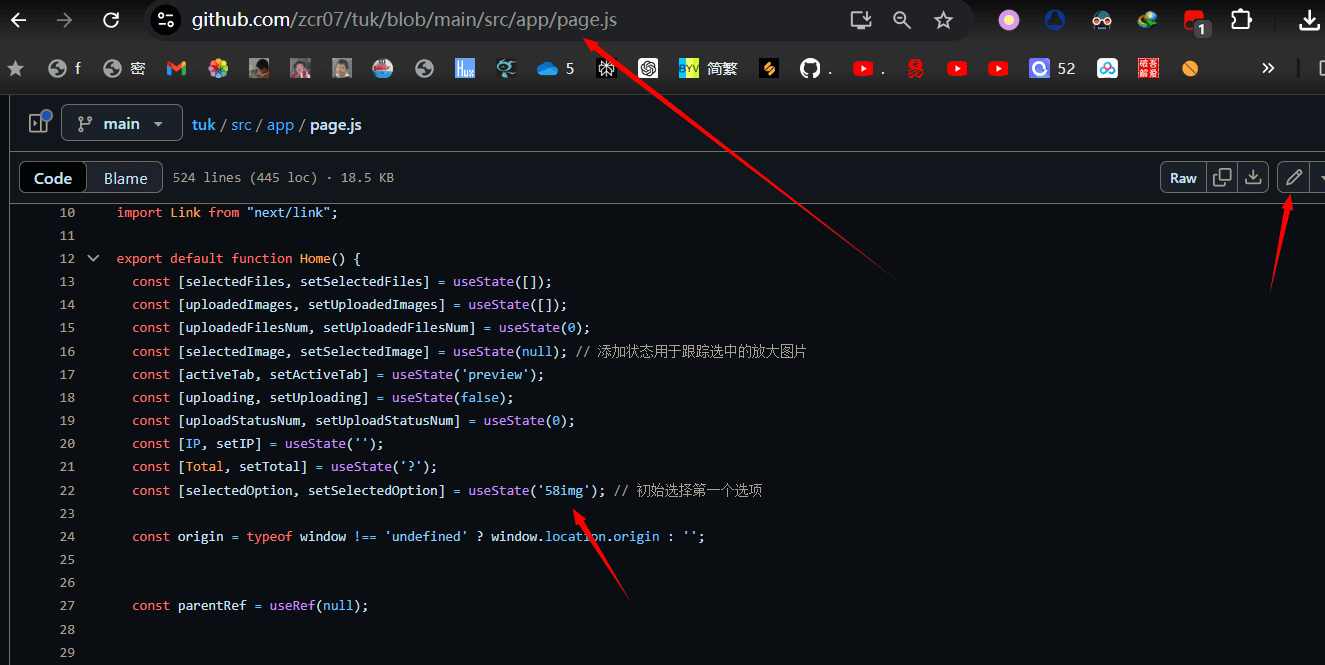Image resolution: width=1325 pixels, height=665 pixels.
Task: Open the ChatGPT bookmark icon
Action: click(648, 68)
